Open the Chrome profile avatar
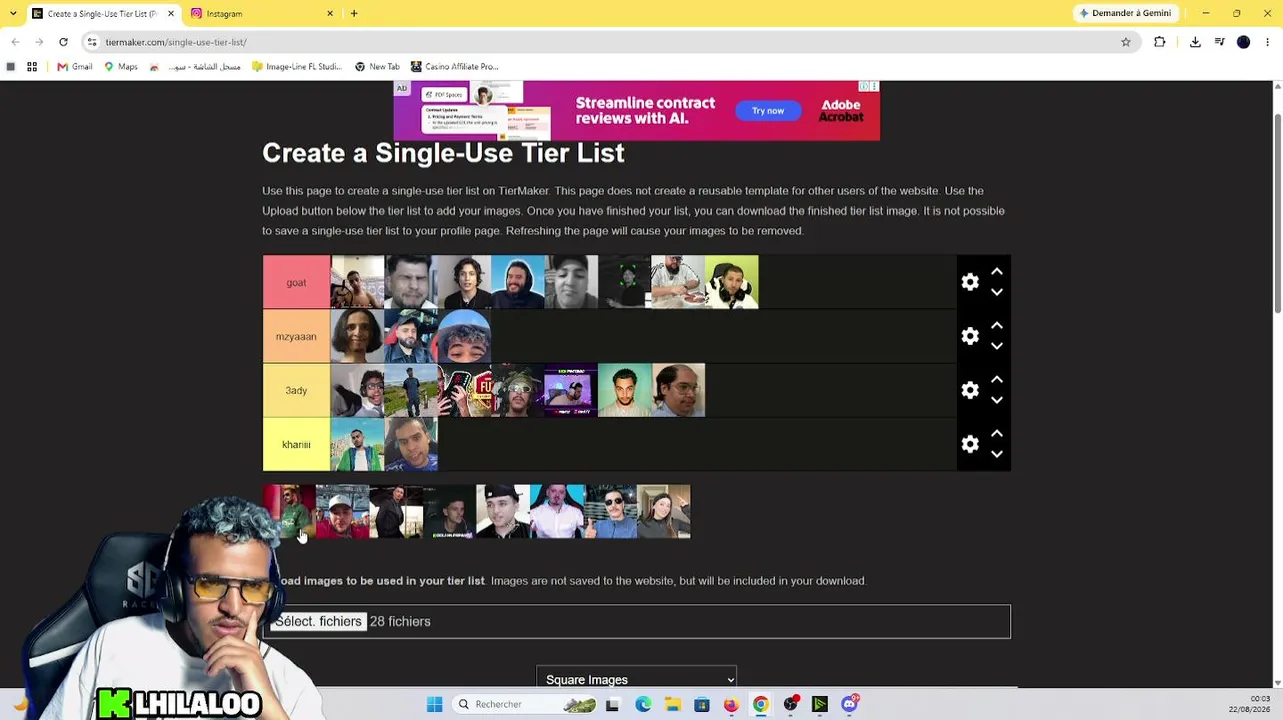 (x=1243, y=42)
